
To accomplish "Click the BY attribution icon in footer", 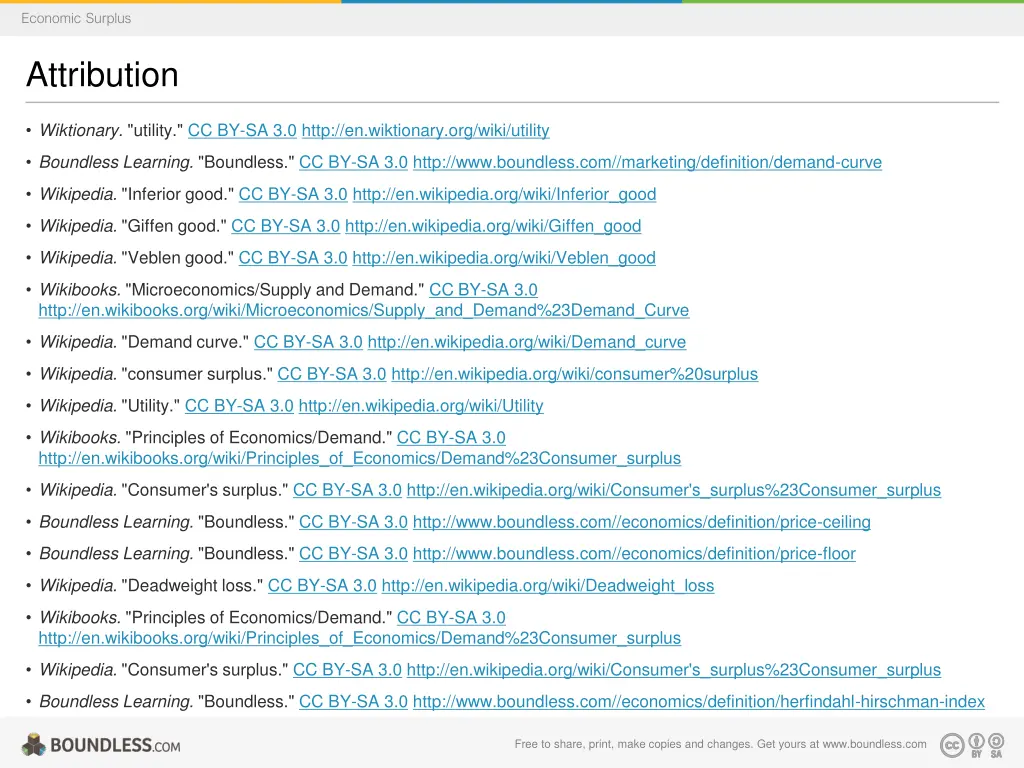I will (x=976, y=745).
